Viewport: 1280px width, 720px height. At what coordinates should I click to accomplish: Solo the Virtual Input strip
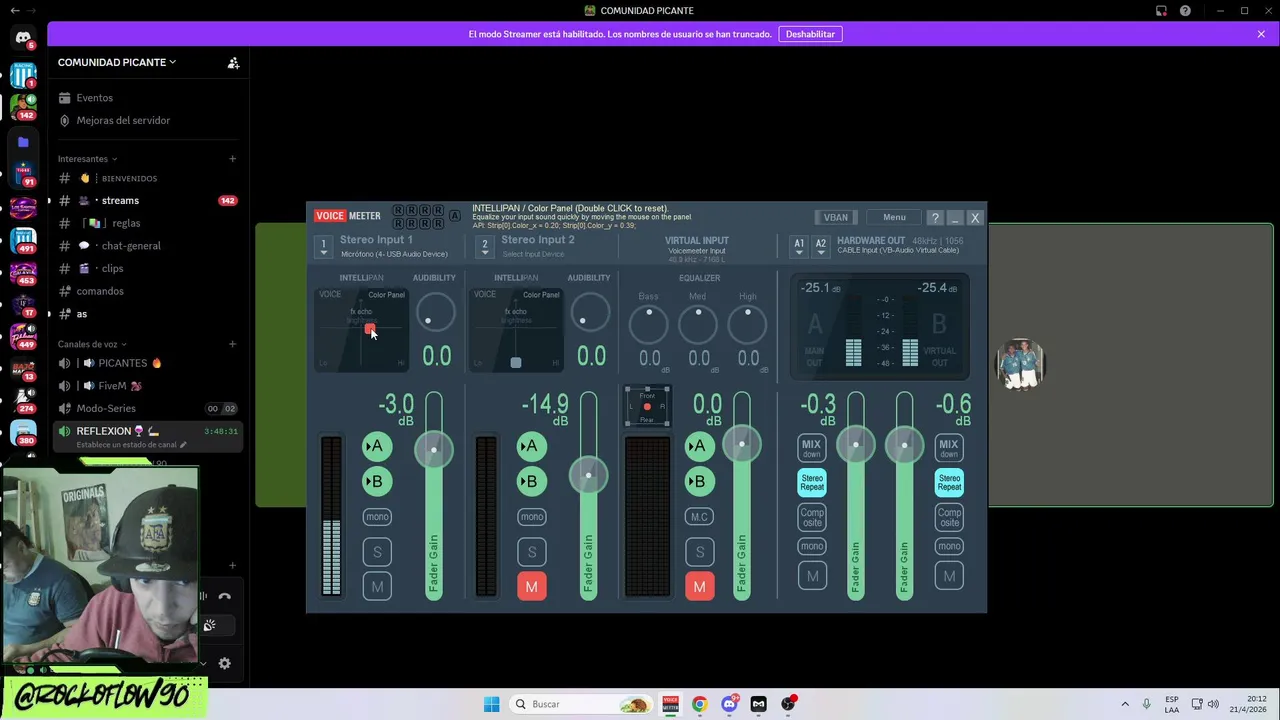[x=700, y=552]
